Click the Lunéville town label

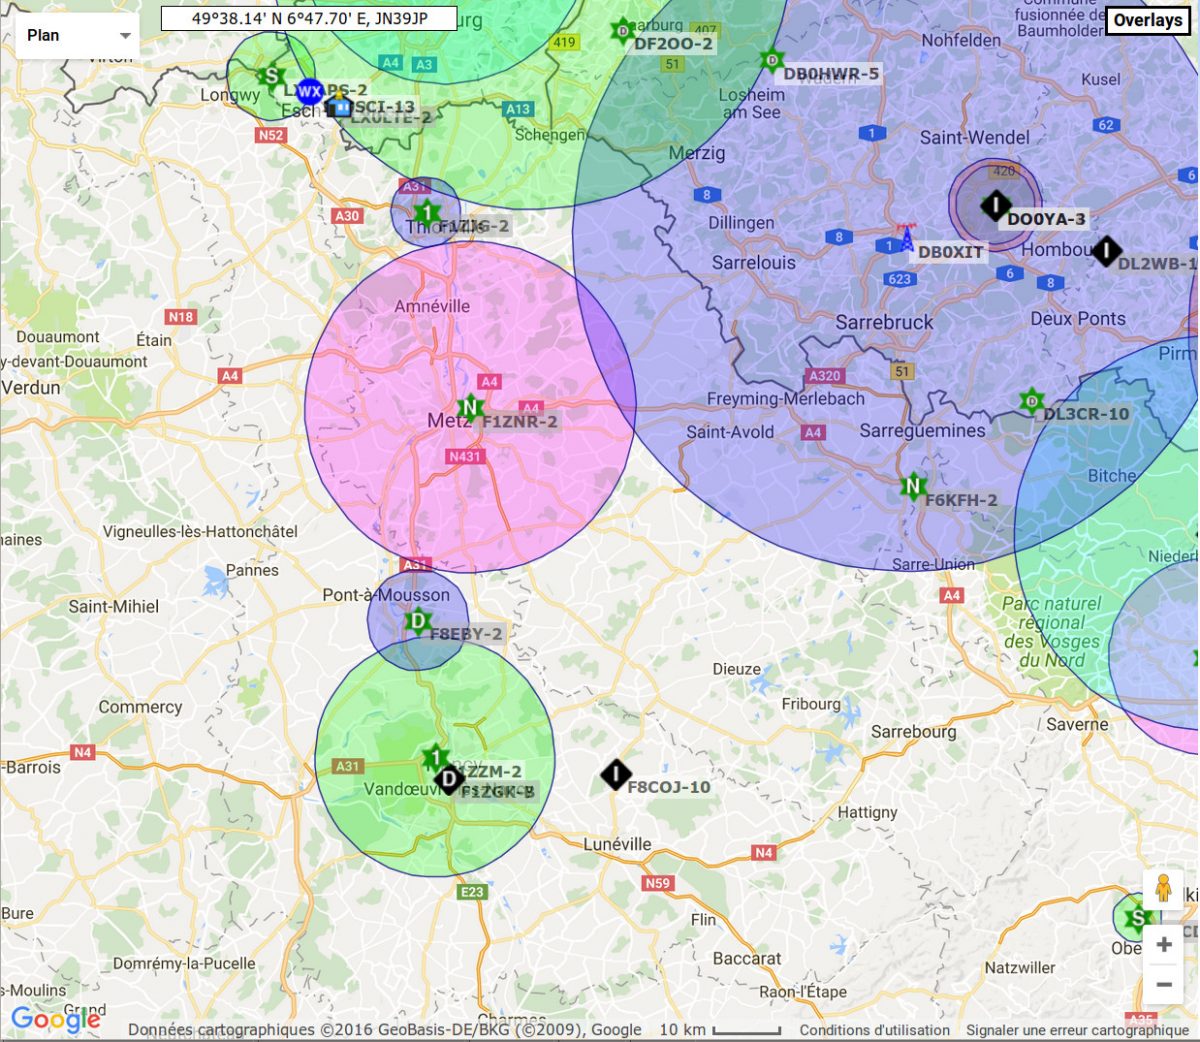point(617,844)
